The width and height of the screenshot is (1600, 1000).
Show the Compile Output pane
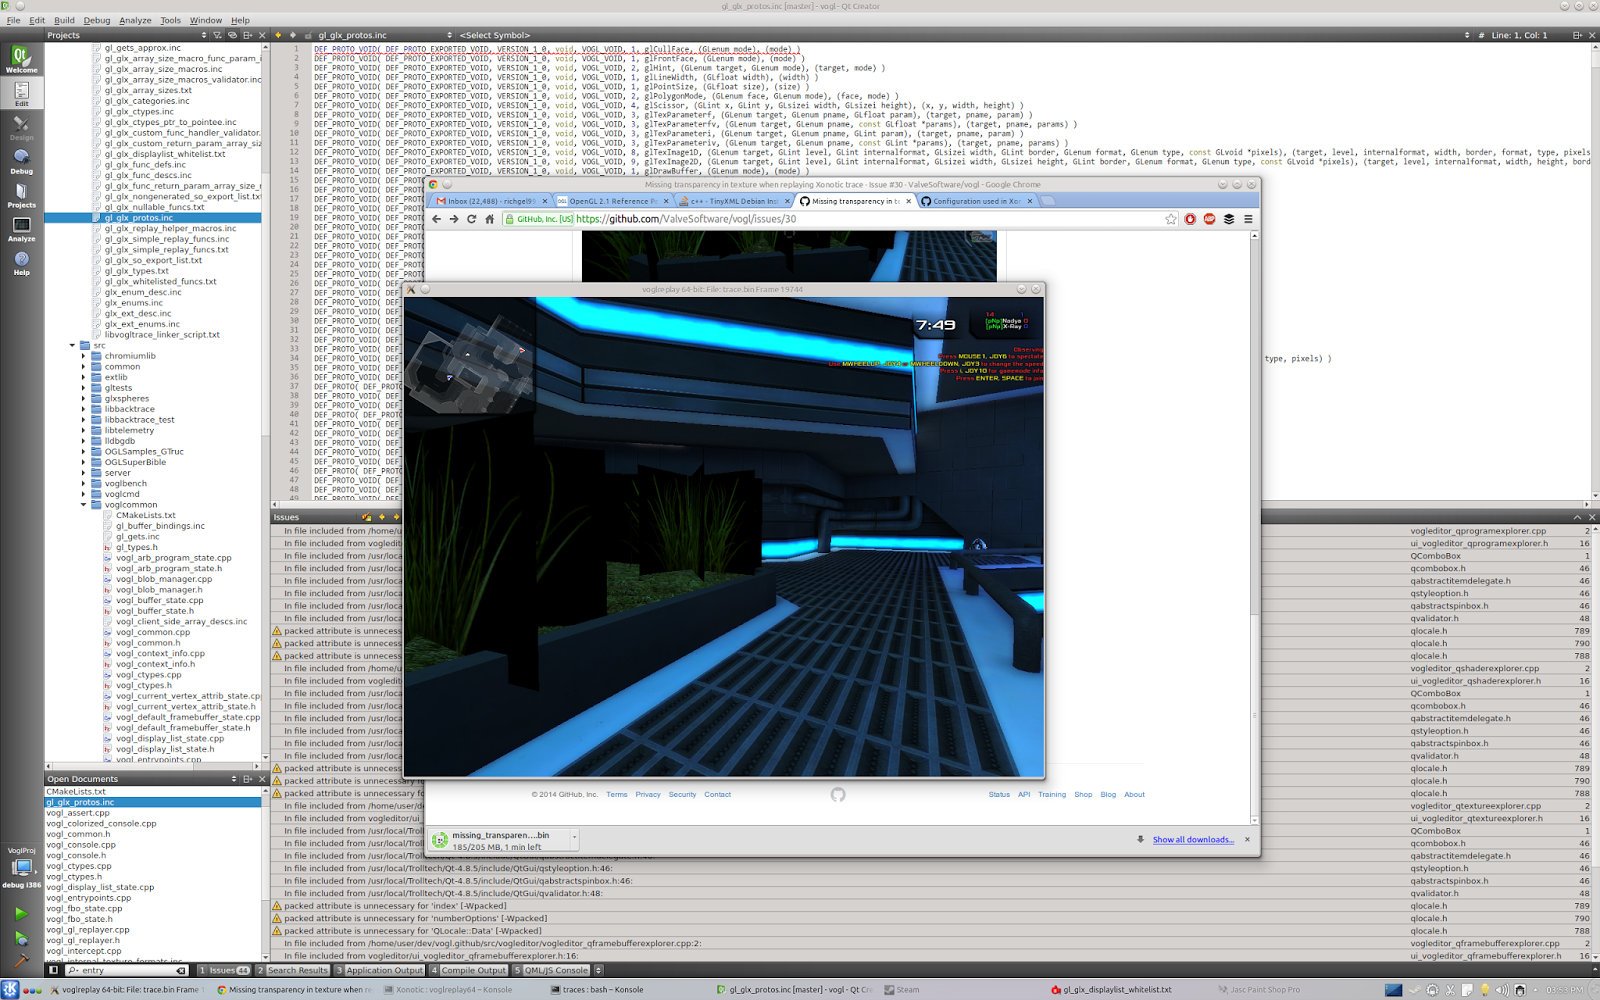pos(469,970)
